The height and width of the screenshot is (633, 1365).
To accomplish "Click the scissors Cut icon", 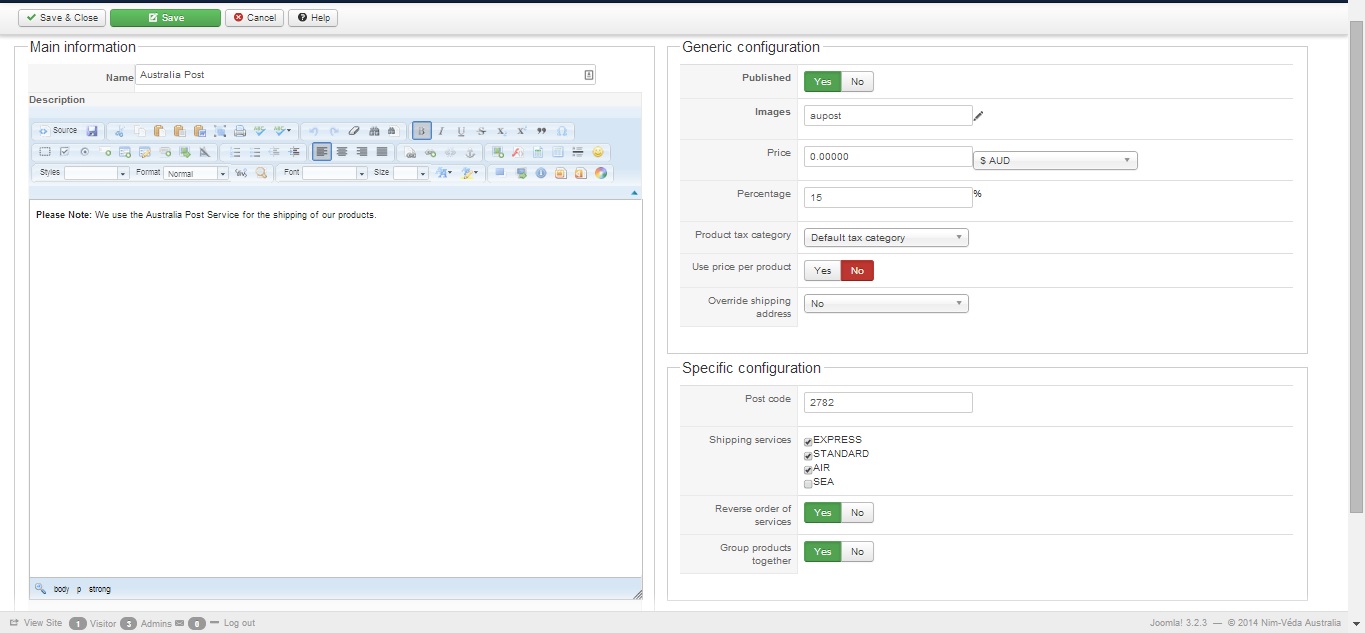I will coord(120,131).
